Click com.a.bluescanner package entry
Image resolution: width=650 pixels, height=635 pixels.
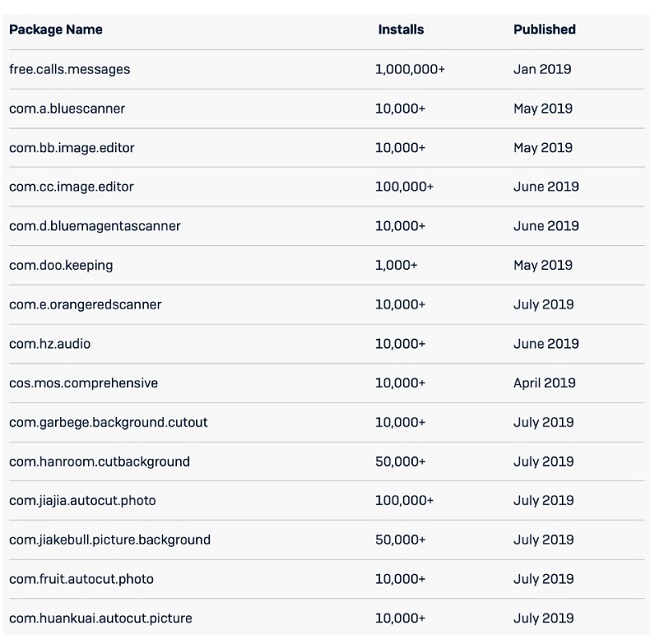click(67, 109)
